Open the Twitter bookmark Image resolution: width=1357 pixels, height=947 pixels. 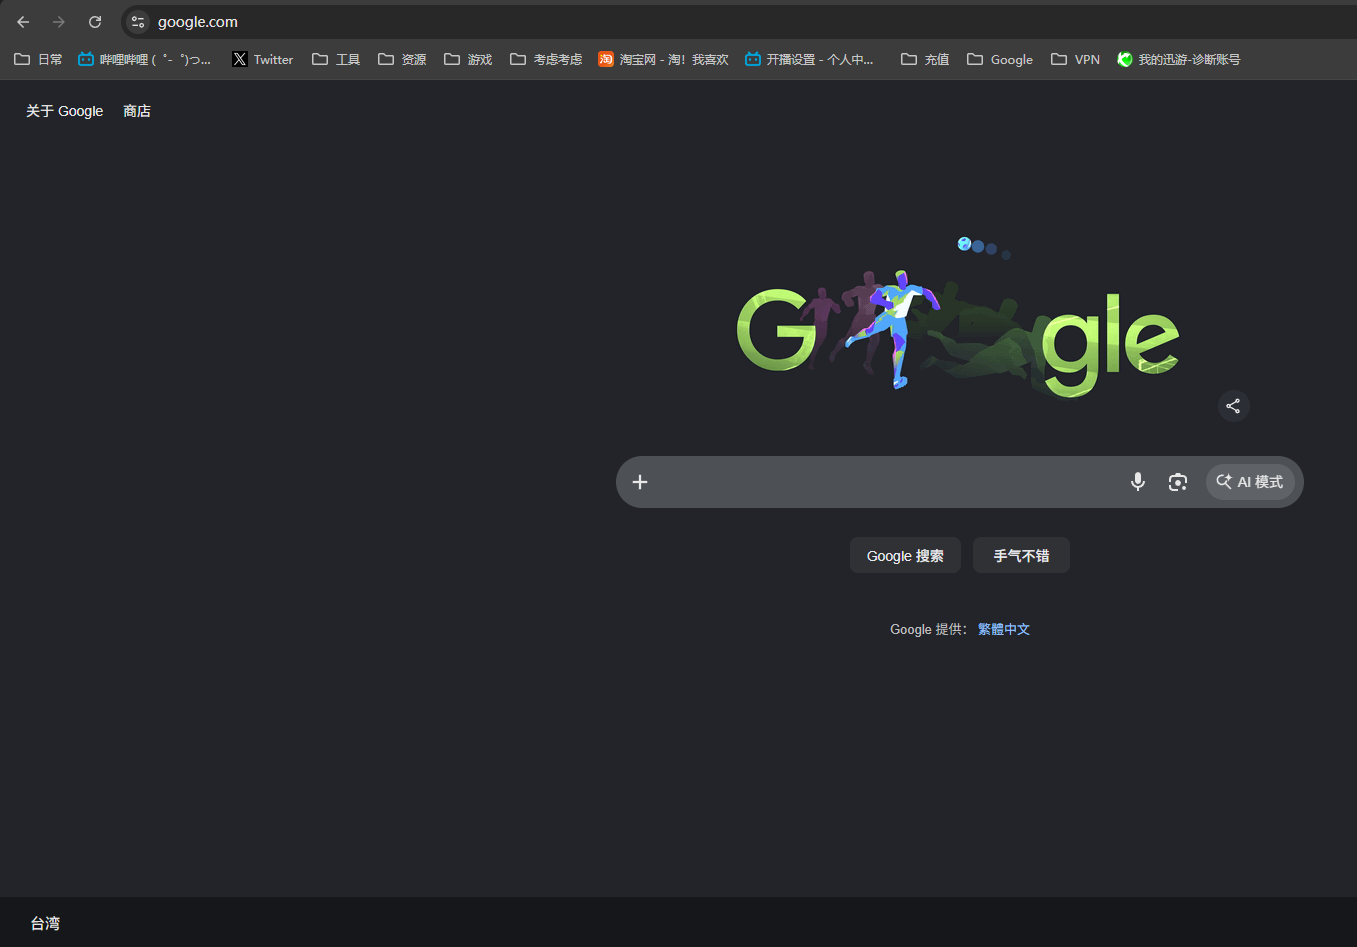[263, 60]
